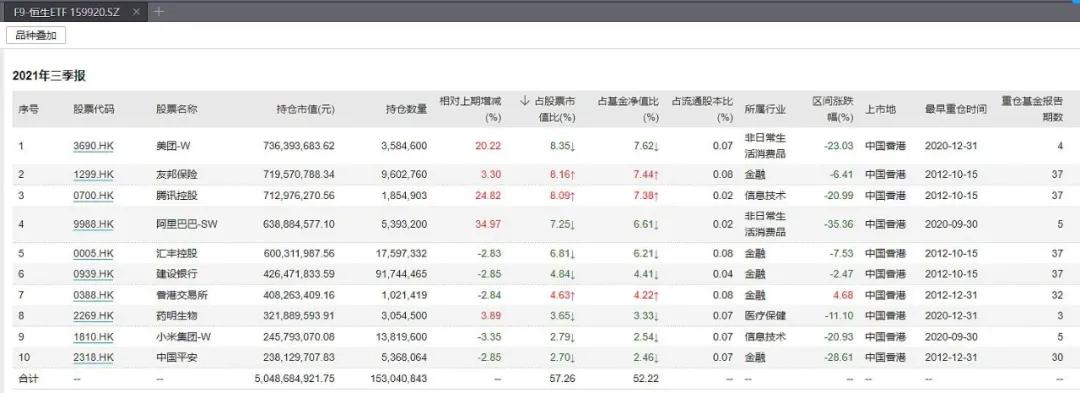This screenshot has width=1080, height=393.
Task: Open stock code link 9988.HK
Action: (94, 224)
